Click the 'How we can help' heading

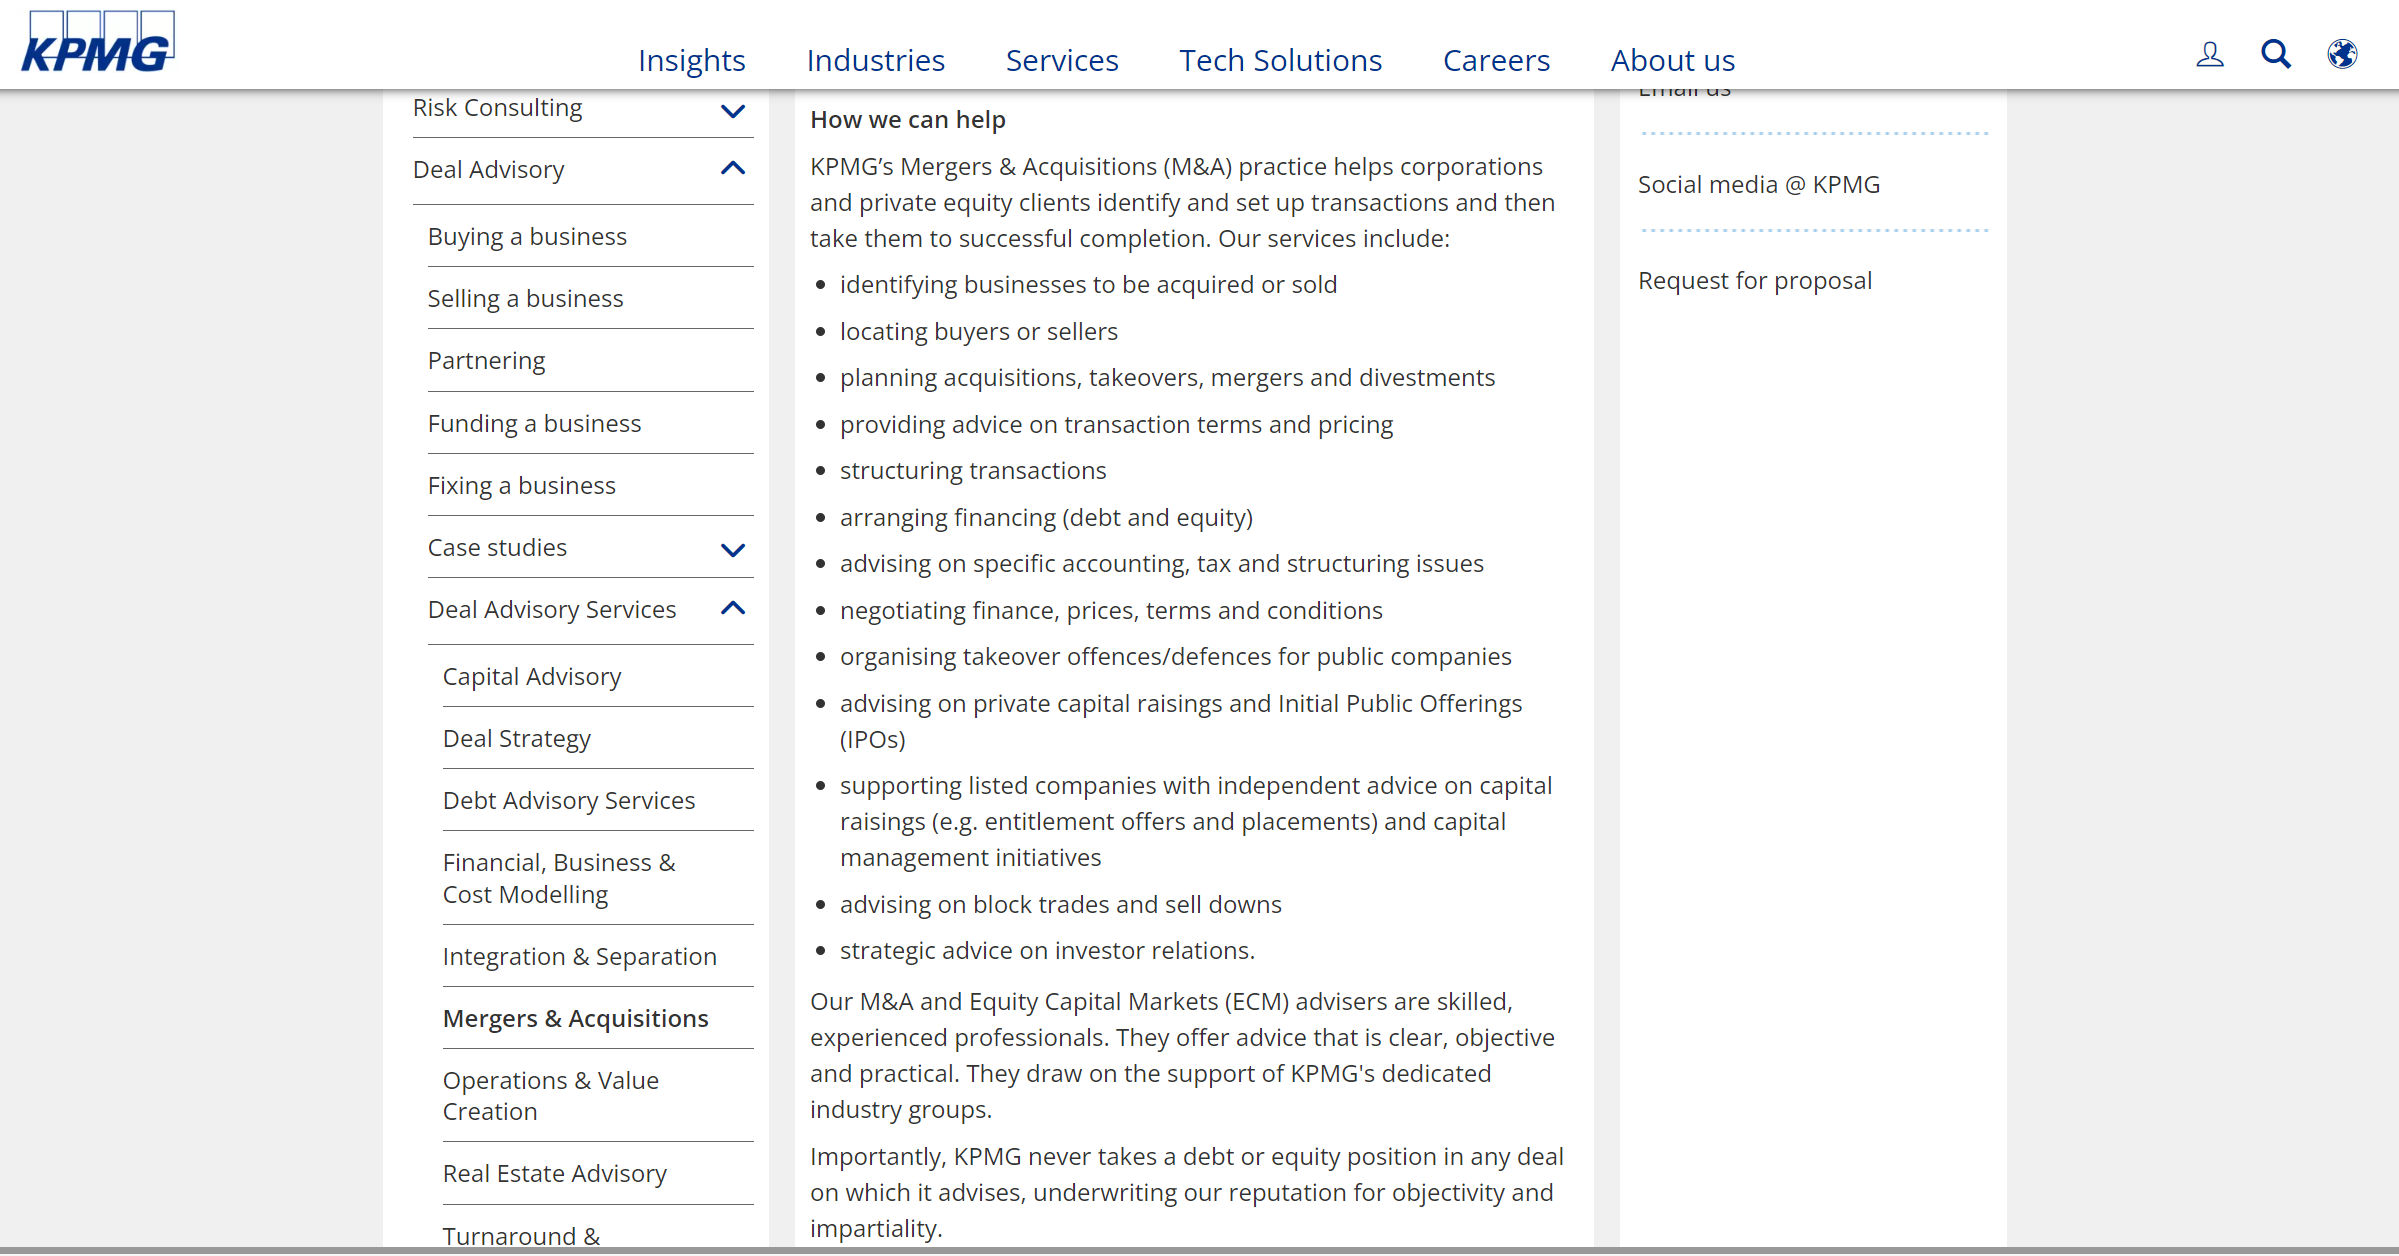pyautogui.click(x=908, y=120)
